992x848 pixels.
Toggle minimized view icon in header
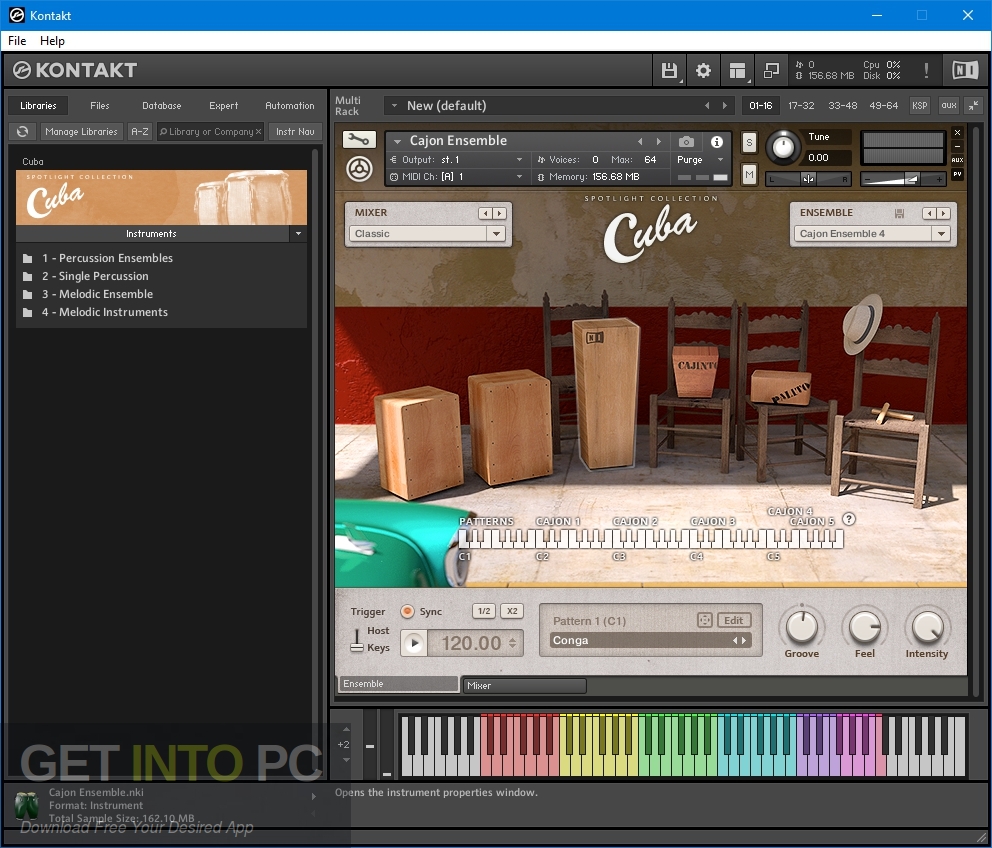click(771, 70)
